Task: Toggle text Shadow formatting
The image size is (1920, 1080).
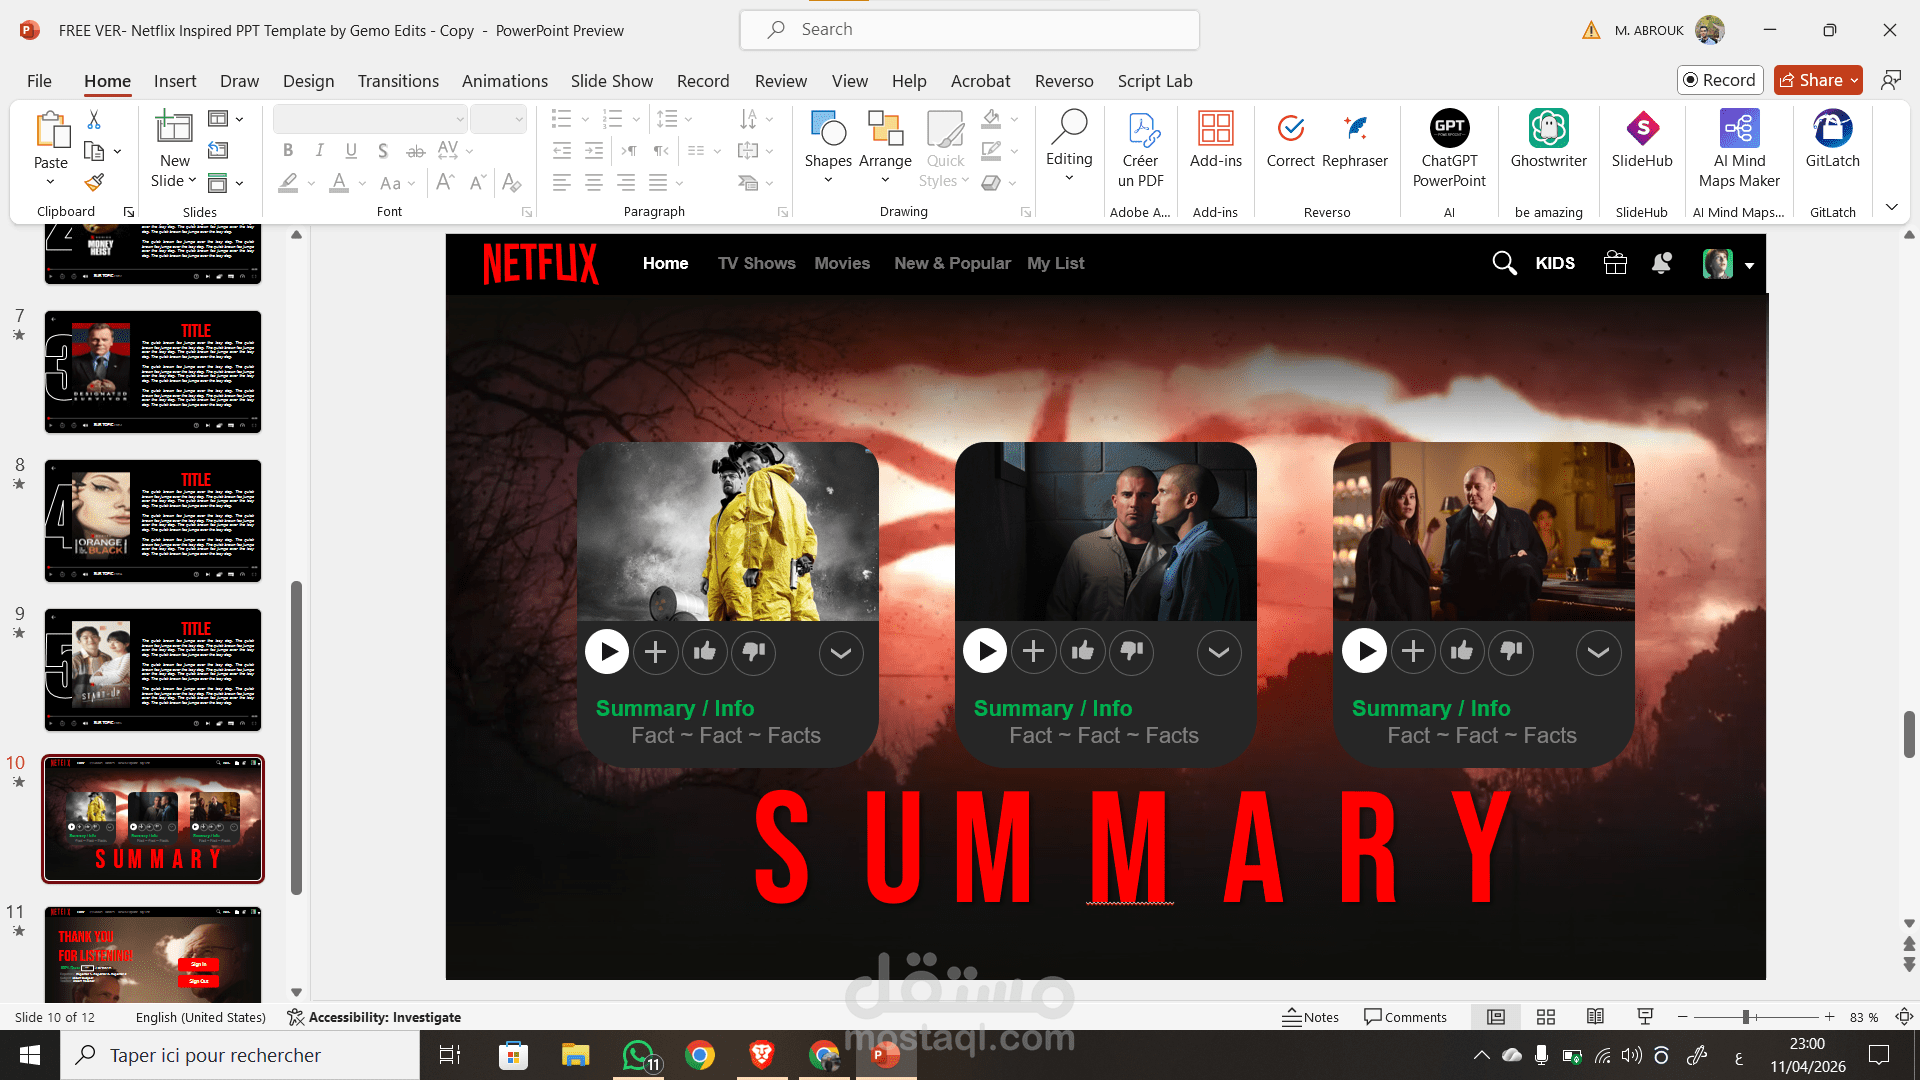Action: 383,150
